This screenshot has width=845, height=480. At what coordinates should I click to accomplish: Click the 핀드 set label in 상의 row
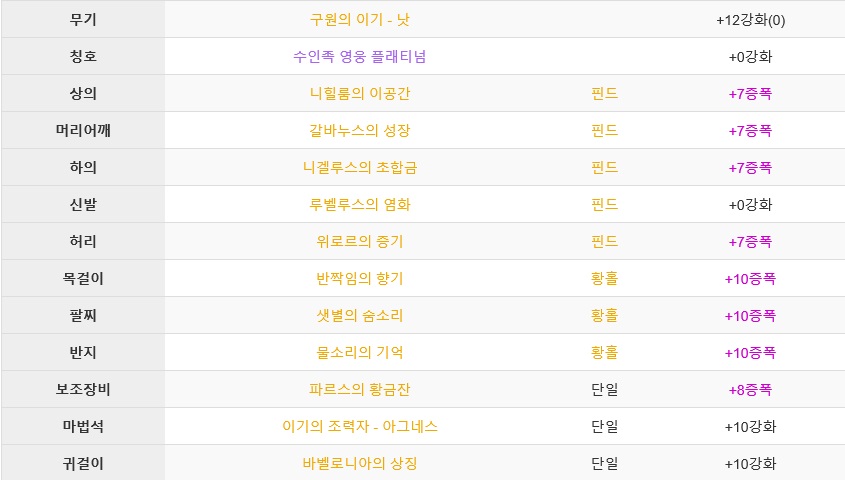pyautogui.click(x=604, y=94)
